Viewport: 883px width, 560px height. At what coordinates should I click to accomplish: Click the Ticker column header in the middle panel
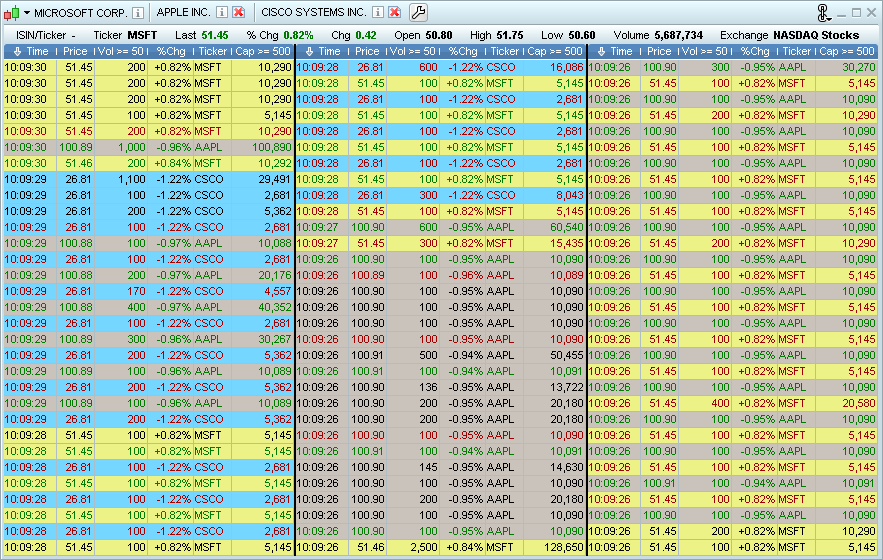click(505, 51)
